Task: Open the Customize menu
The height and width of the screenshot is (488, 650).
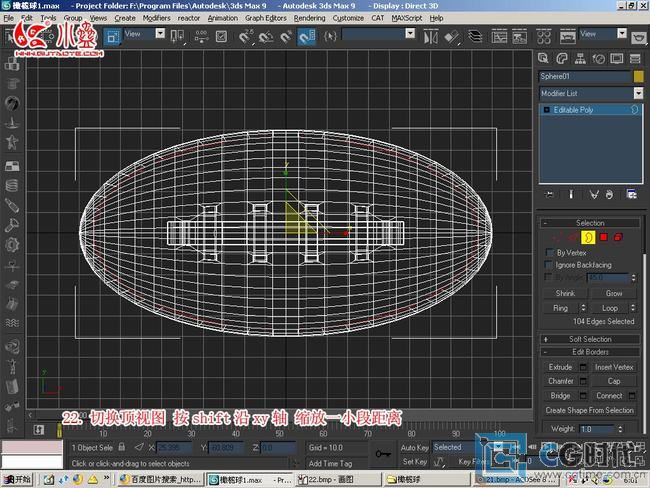Action: click(348, 18)
